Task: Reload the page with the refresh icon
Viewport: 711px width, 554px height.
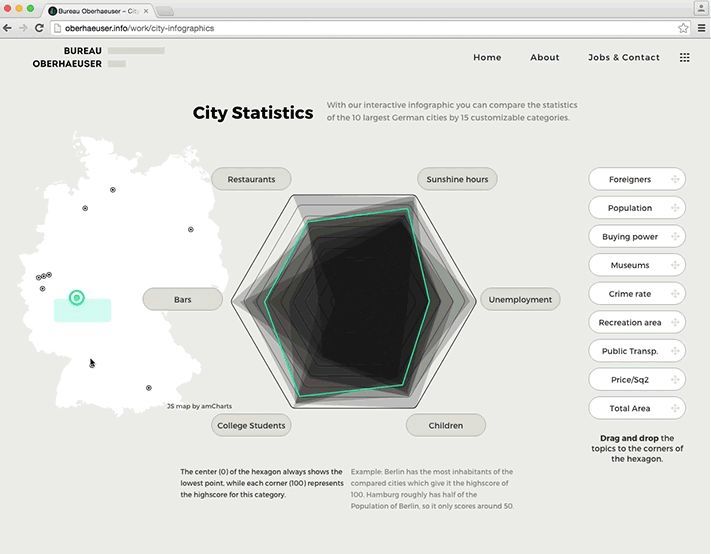Action: (39, 28)
